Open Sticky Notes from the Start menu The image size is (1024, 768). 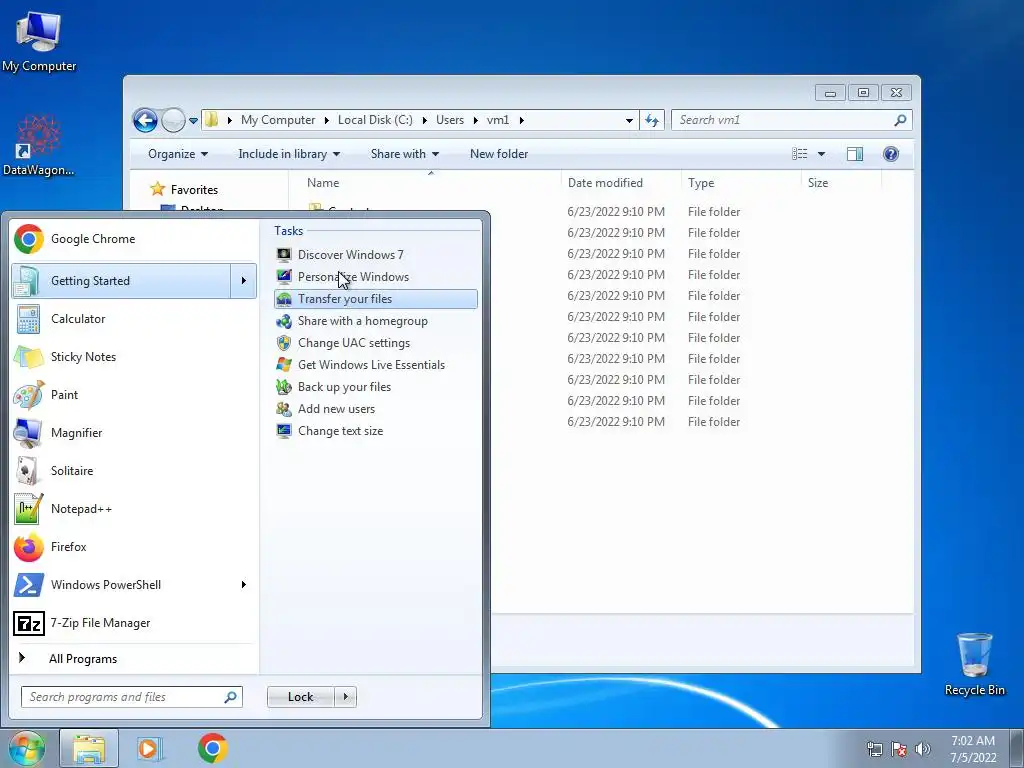tap(134, 357)
